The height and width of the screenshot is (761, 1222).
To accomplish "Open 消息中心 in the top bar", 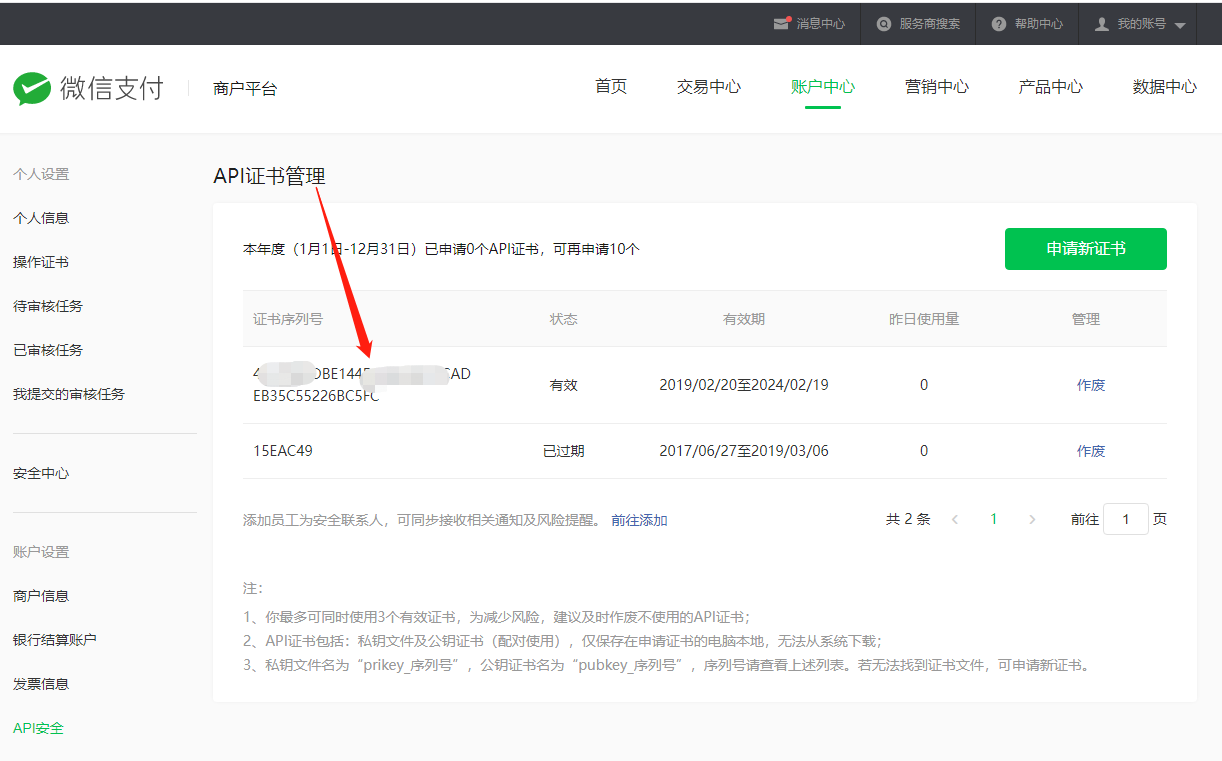I will (821, 24).
